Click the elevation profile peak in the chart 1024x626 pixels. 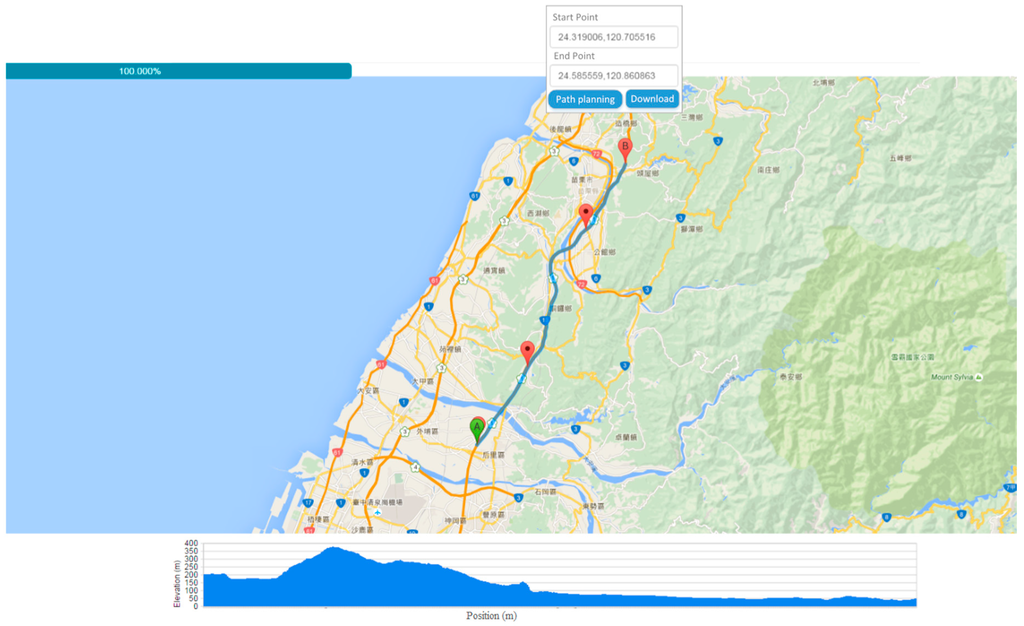(x=334, y=549)
